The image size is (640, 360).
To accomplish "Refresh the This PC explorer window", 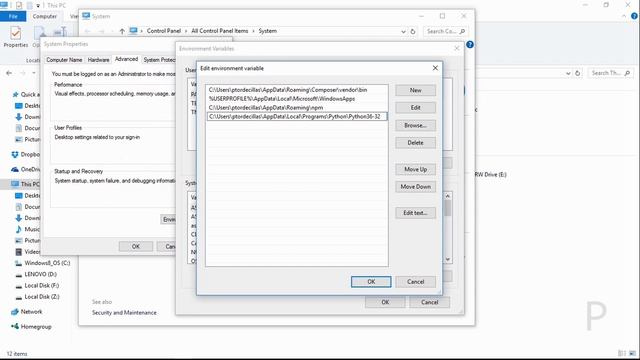I will pos(577,73).
